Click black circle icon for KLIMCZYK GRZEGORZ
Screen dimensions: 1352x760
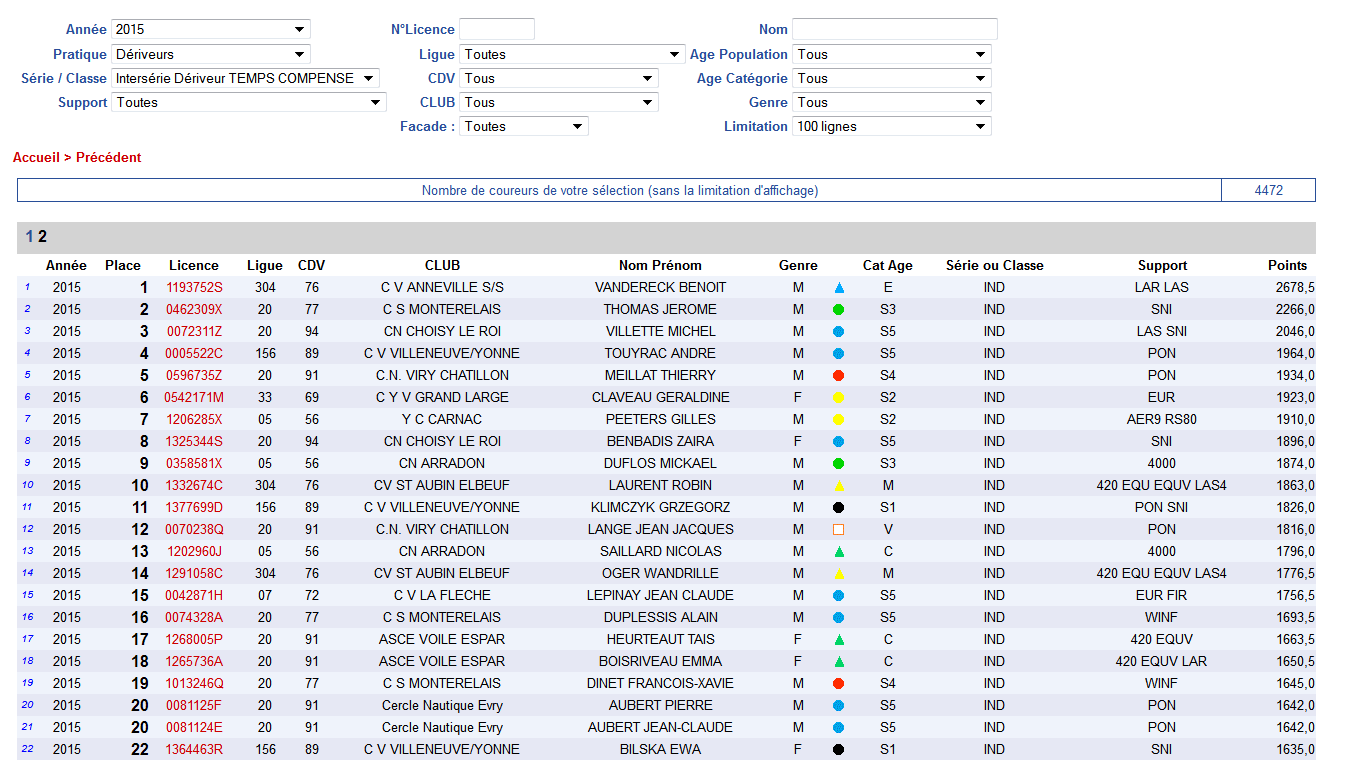[839, 508]
